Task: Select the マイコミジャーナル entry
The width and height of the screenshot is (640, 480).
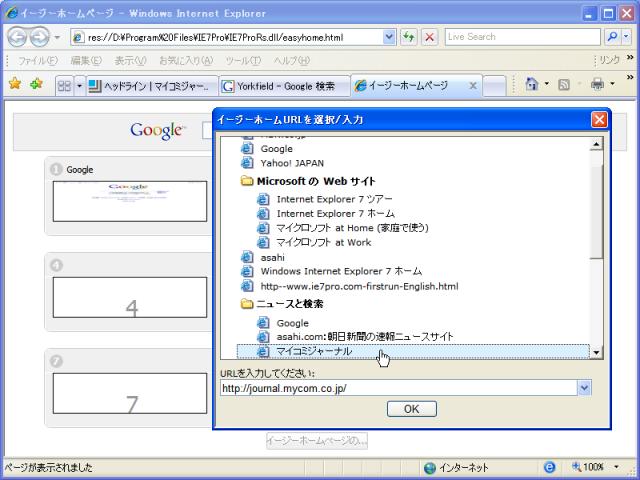Action: point(413,351)
